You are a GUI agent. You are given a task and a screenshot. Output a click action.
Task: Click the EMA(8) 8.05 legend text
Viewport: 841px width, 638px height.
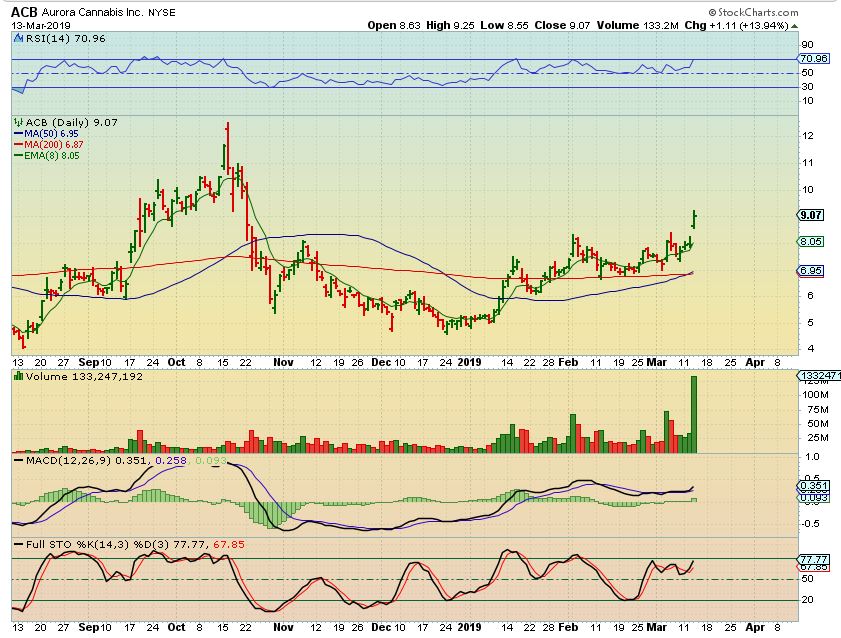(52, 156)
